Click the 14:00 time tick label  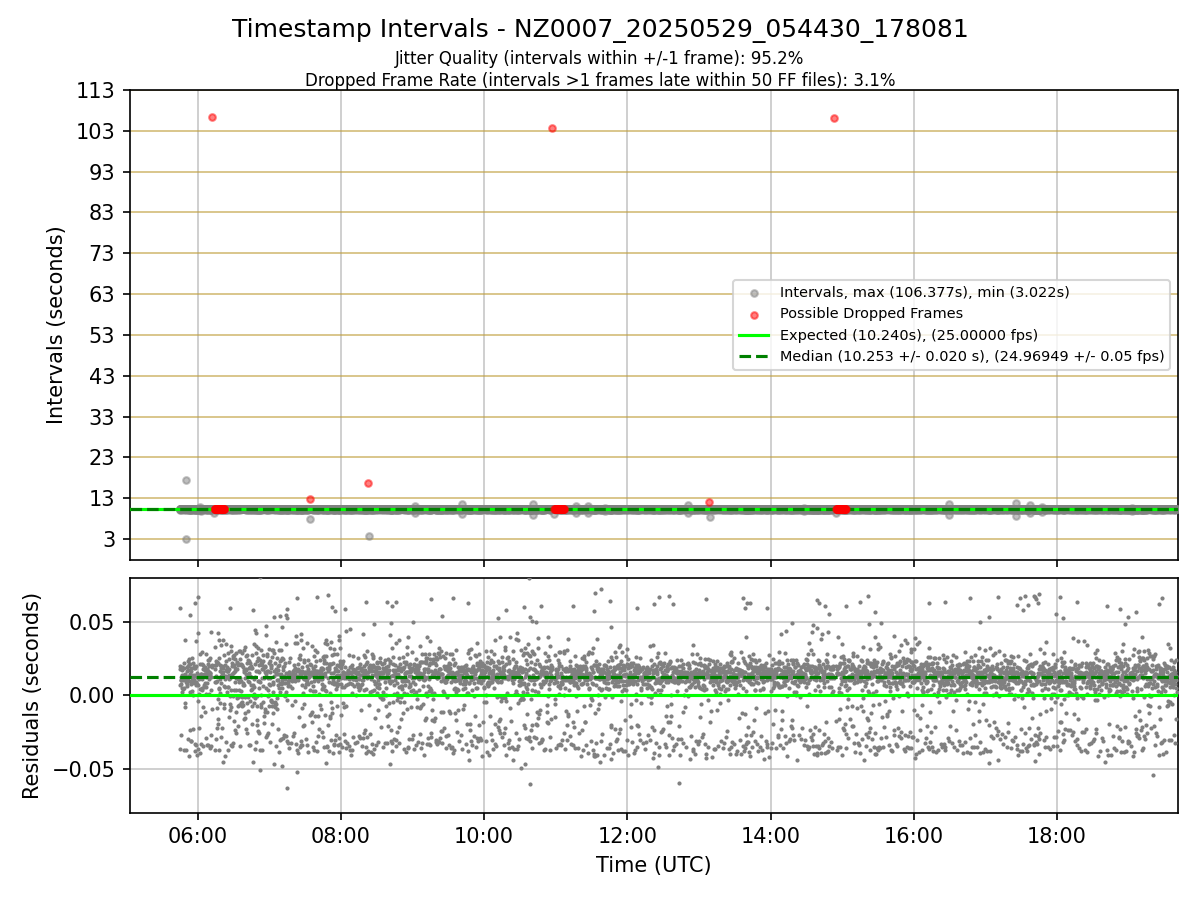[771, 835]
